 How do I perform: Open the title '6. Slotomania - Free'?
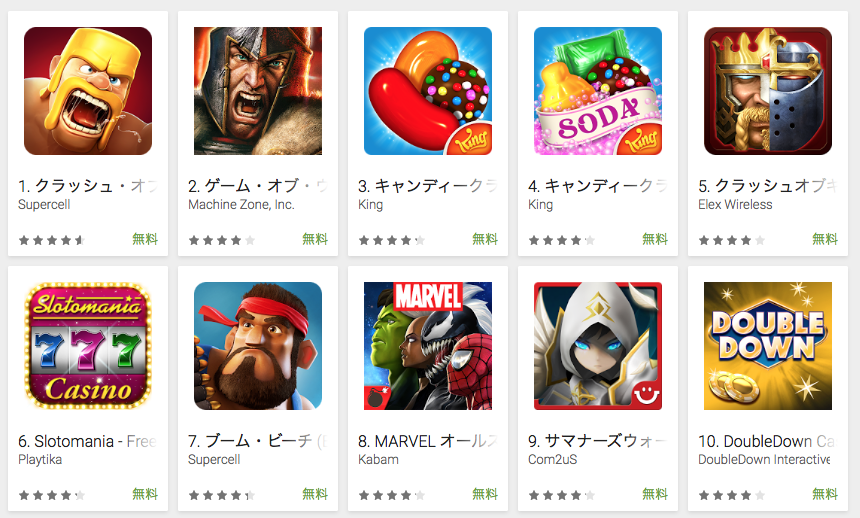coord(88,441)
